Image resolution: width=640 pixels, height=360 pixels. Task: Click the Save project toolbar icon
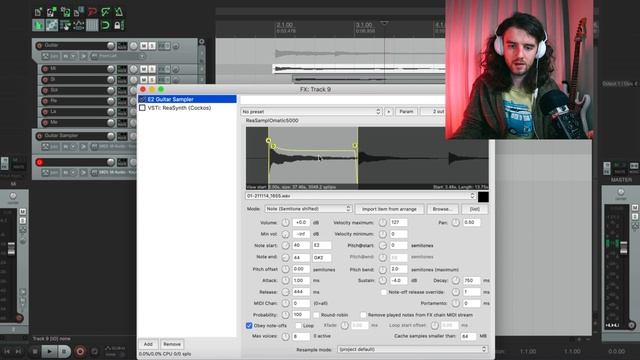coord(65,12)
